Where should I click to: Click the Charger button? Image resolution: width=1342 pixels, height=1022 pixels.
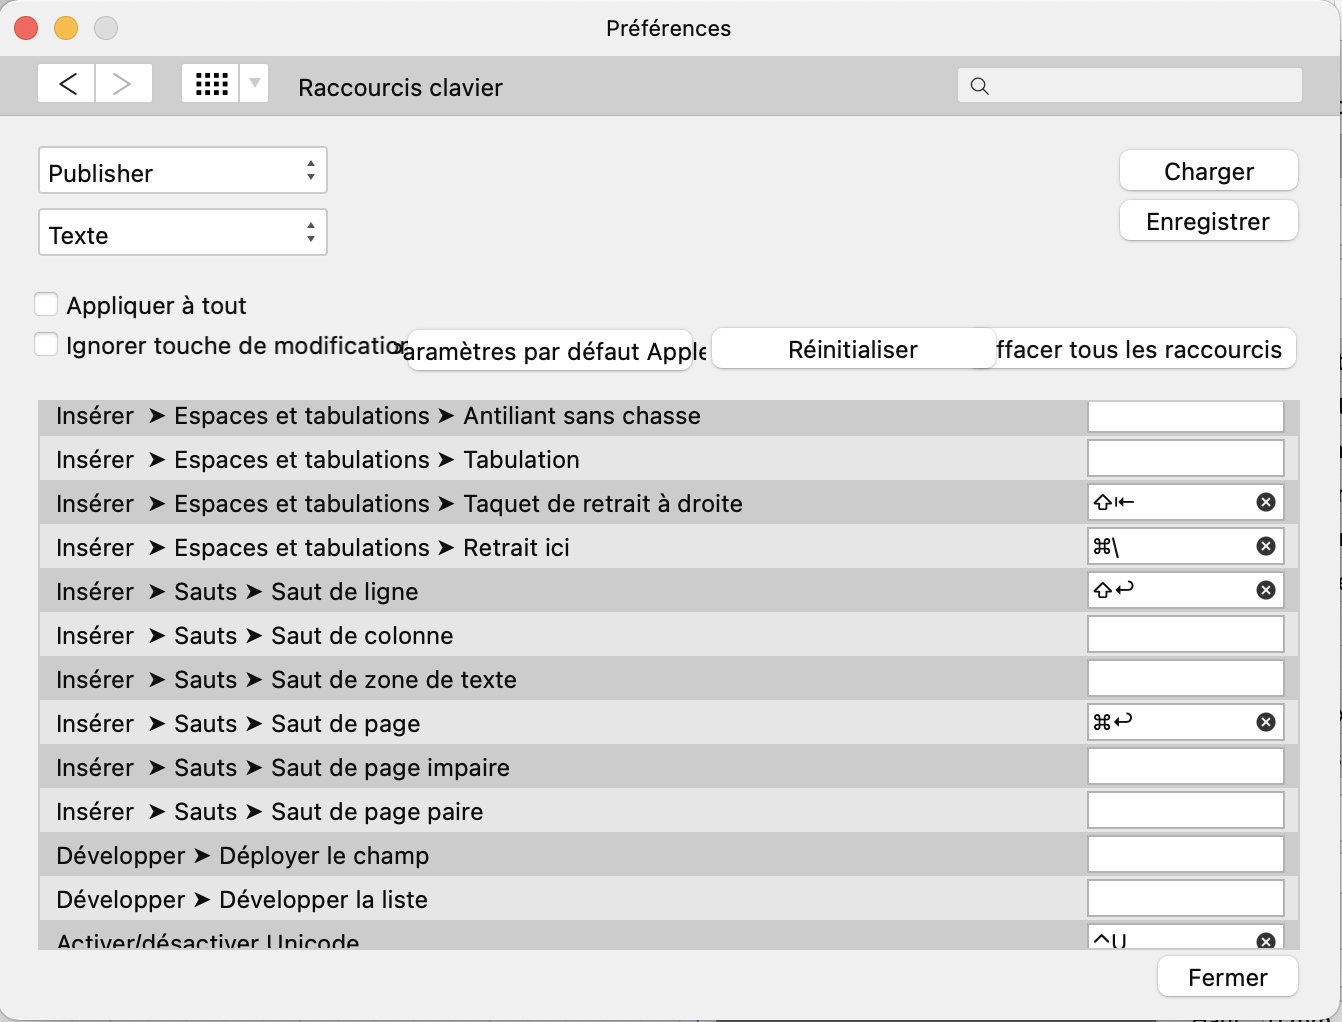pos(1209,171)
